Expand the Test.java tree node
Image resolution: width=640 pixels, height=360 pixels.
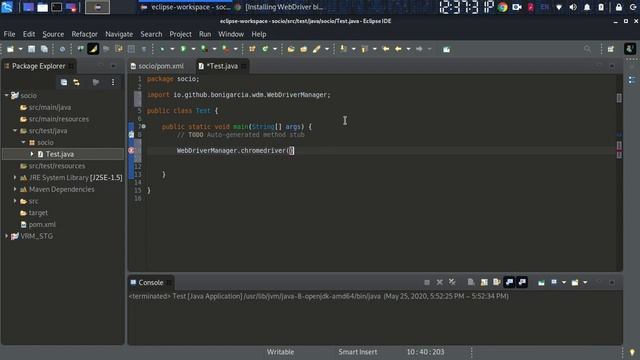click(x=32, y=154)
